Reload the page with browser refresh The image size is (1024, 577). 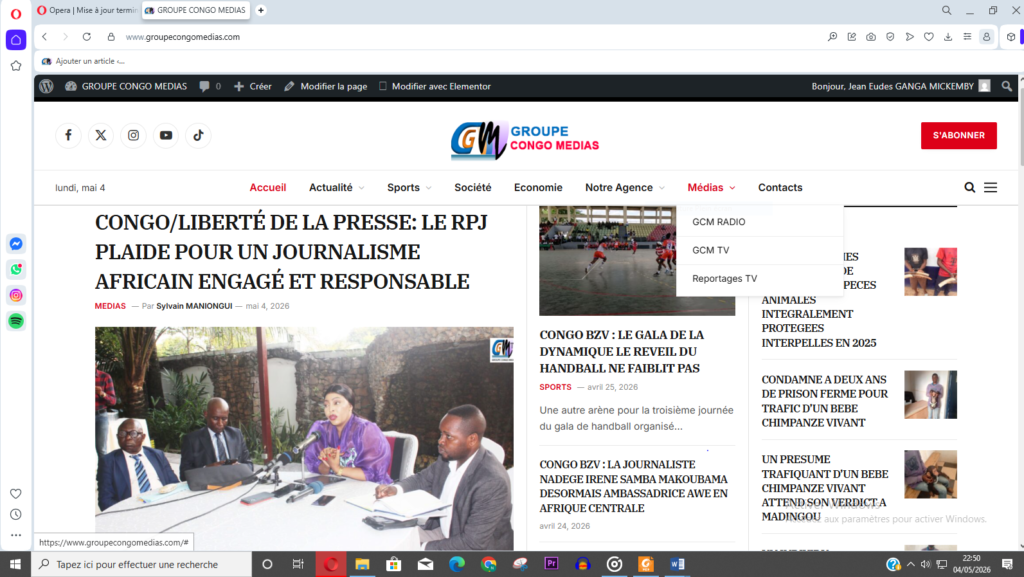86,37
